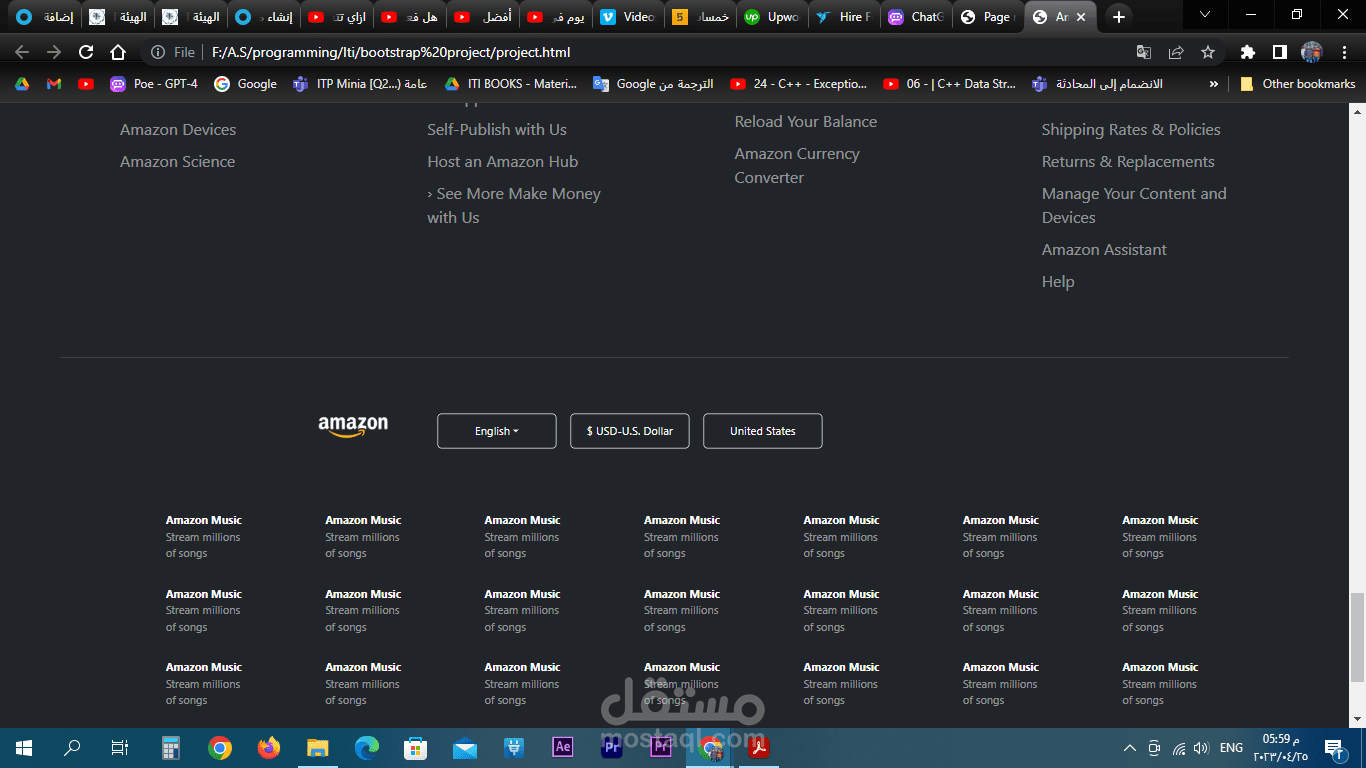The height and width of the screenshot is (768, 1366).
Task: Click the Amazon logo in the footer
Action: point(353,427)
